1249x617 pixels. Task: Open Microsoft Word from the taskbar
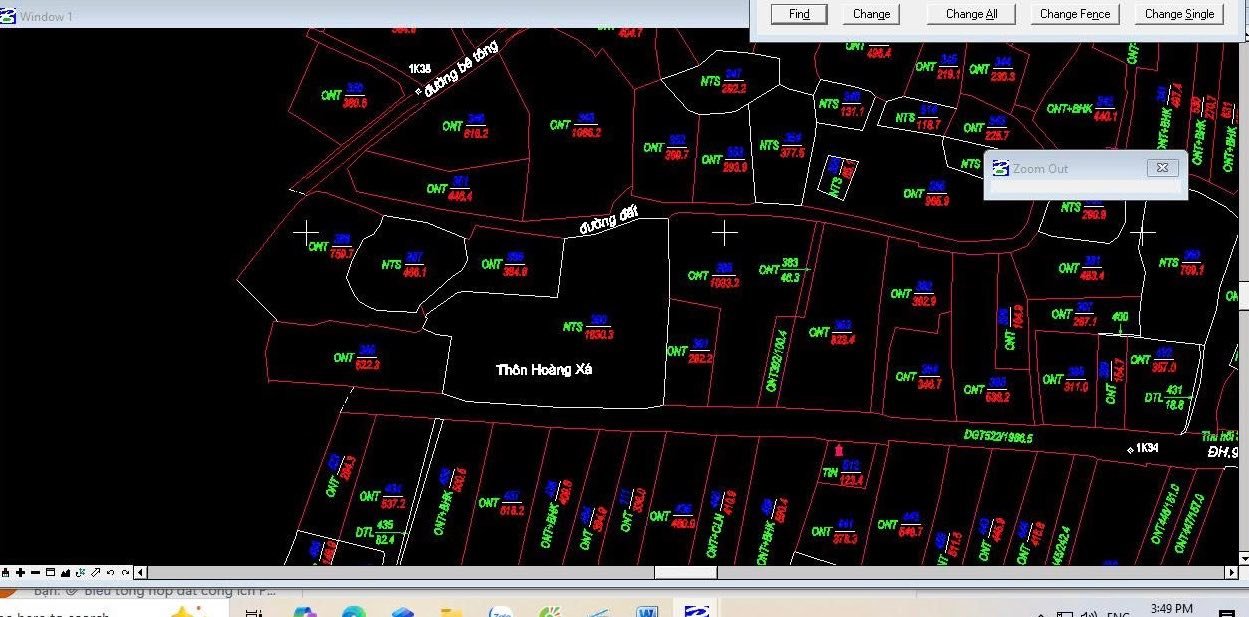[x=646, y=611]
